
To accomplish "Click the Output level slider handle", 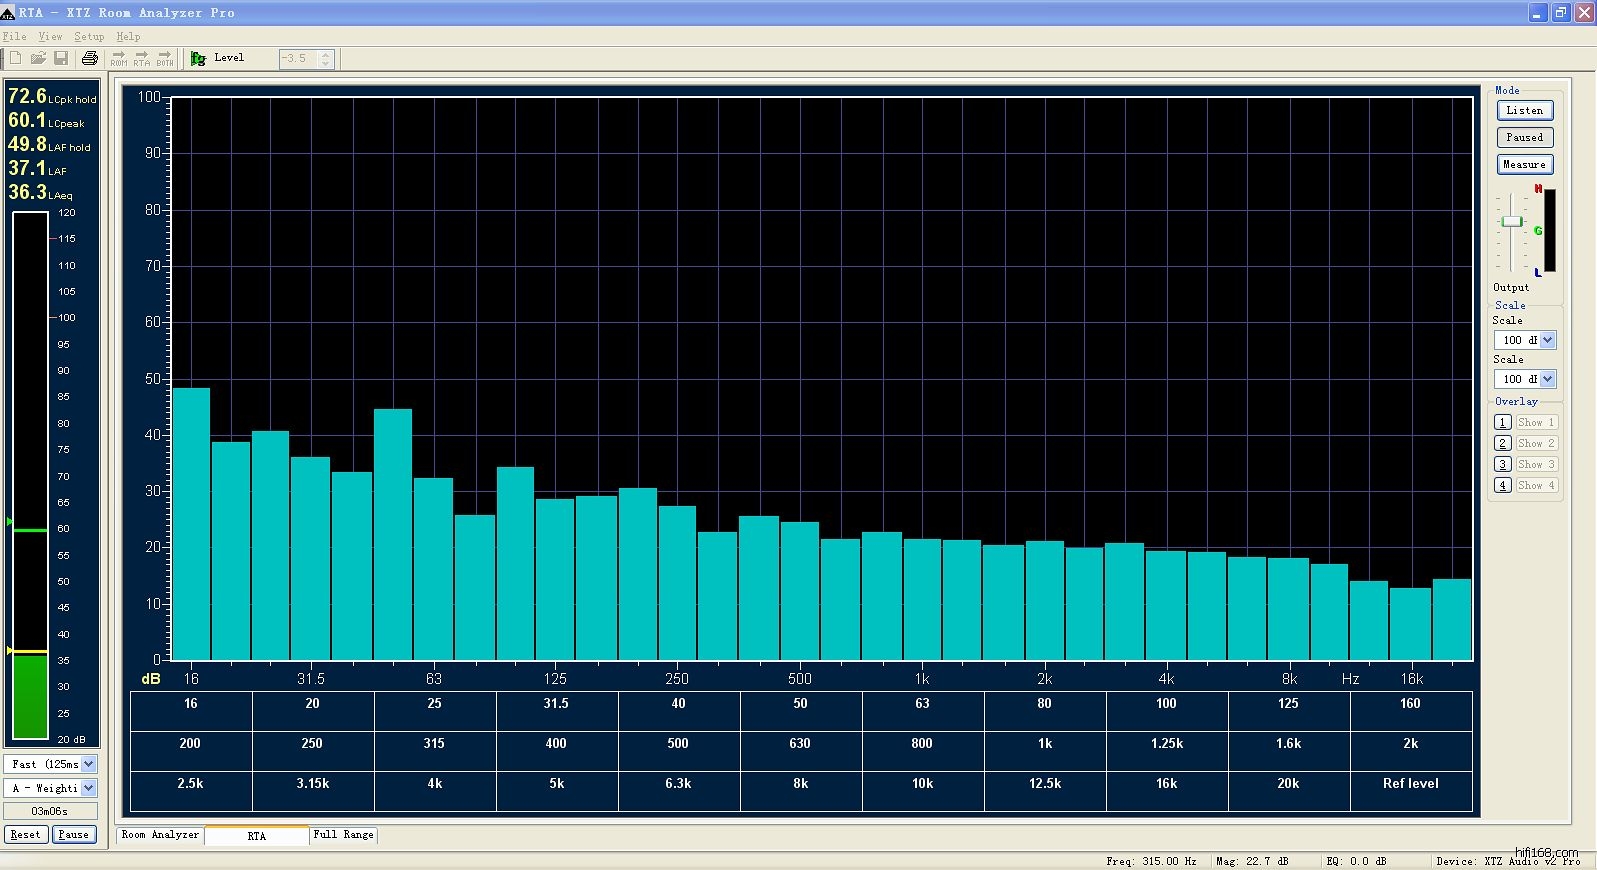I will point(1511,221).
